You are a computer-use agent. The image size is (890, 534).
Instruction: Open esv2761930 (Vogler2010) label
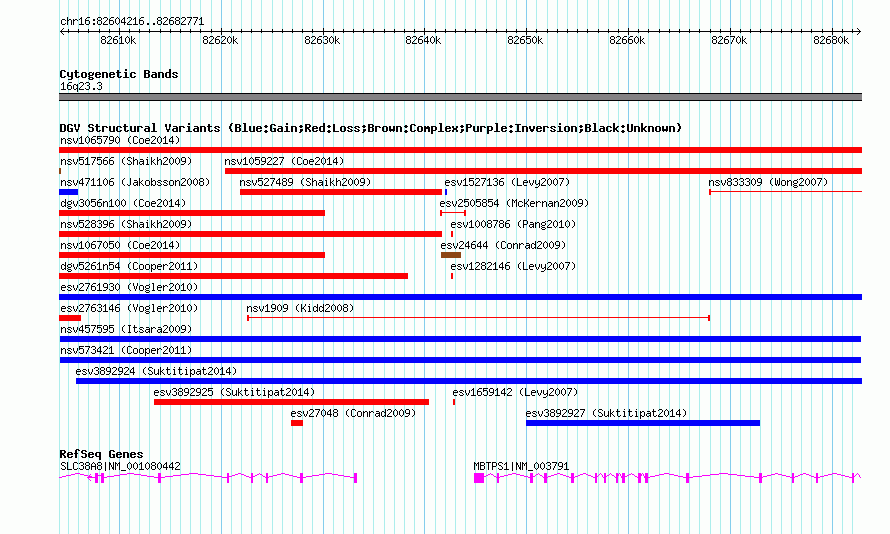pos(129,287)
